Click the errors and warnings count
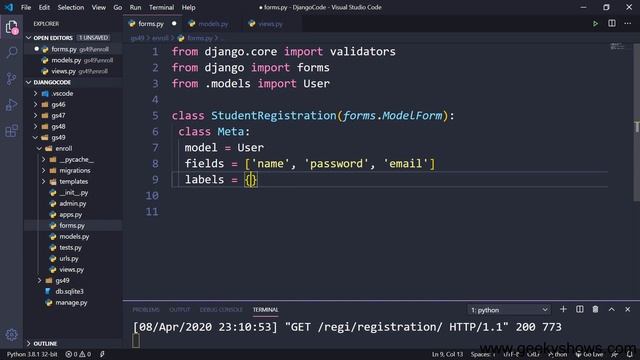The width and height of the screenshot is (640, 360). click(78, 354)
